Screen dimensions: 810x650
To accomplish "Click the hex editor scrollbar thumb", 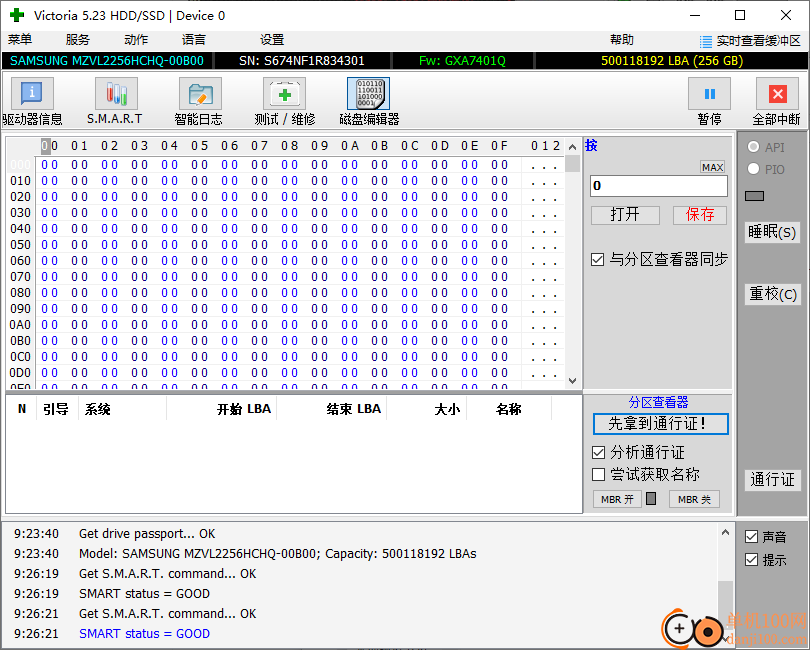I will (x=572, y=163).
